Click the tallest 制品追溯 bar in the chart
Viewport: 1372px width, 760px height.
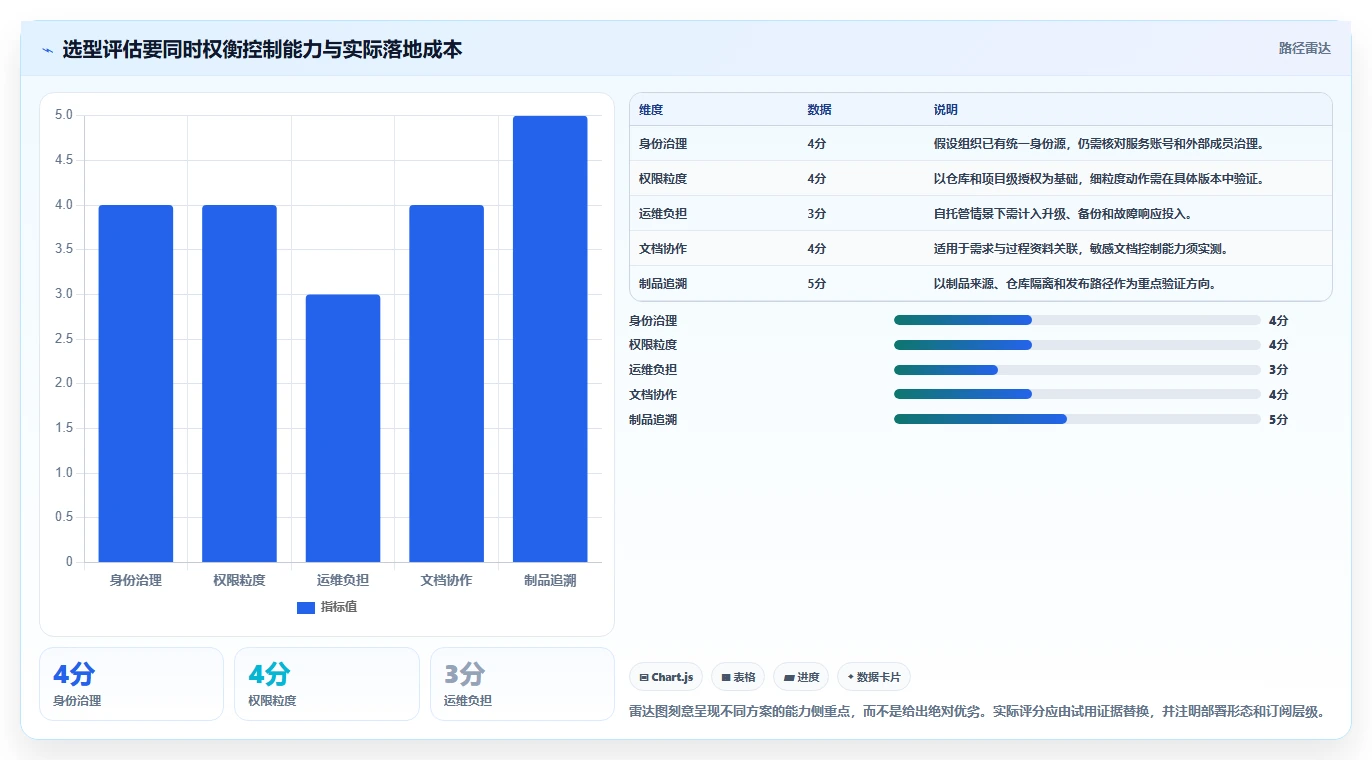(550, 339)
